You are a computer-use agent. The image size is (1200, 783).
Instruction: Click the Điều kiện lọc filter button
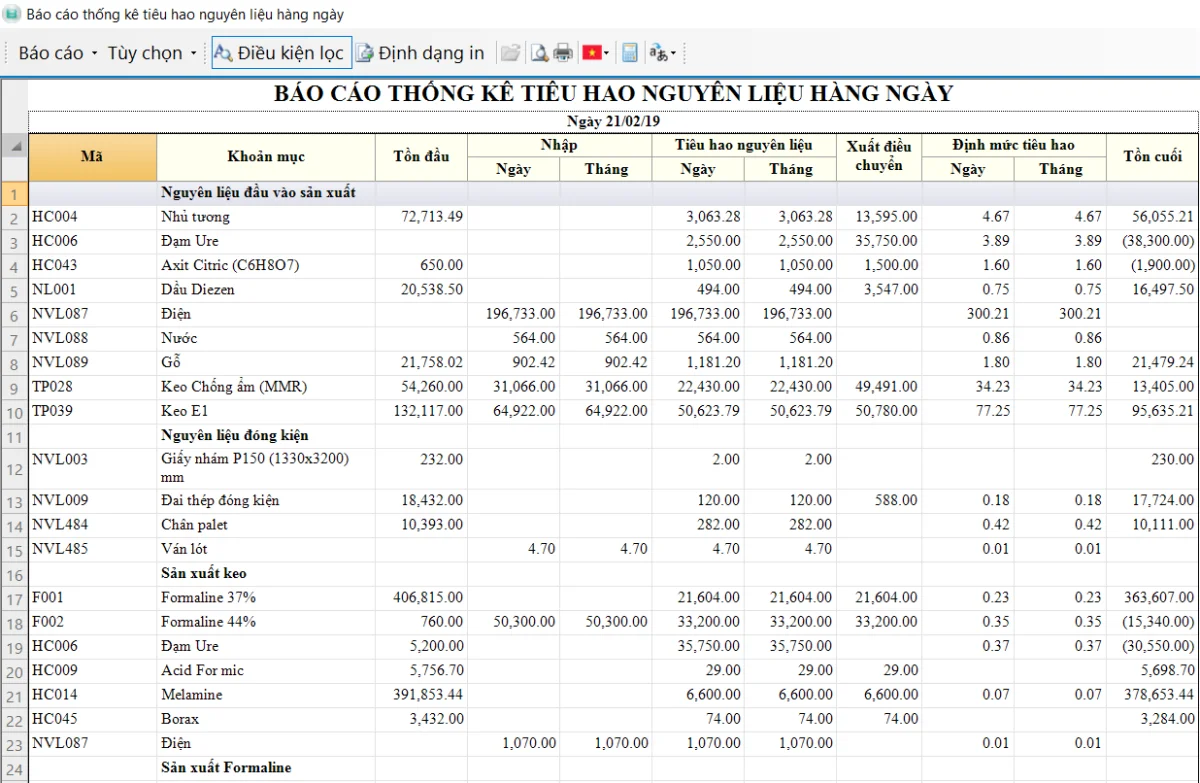point(281,53)
